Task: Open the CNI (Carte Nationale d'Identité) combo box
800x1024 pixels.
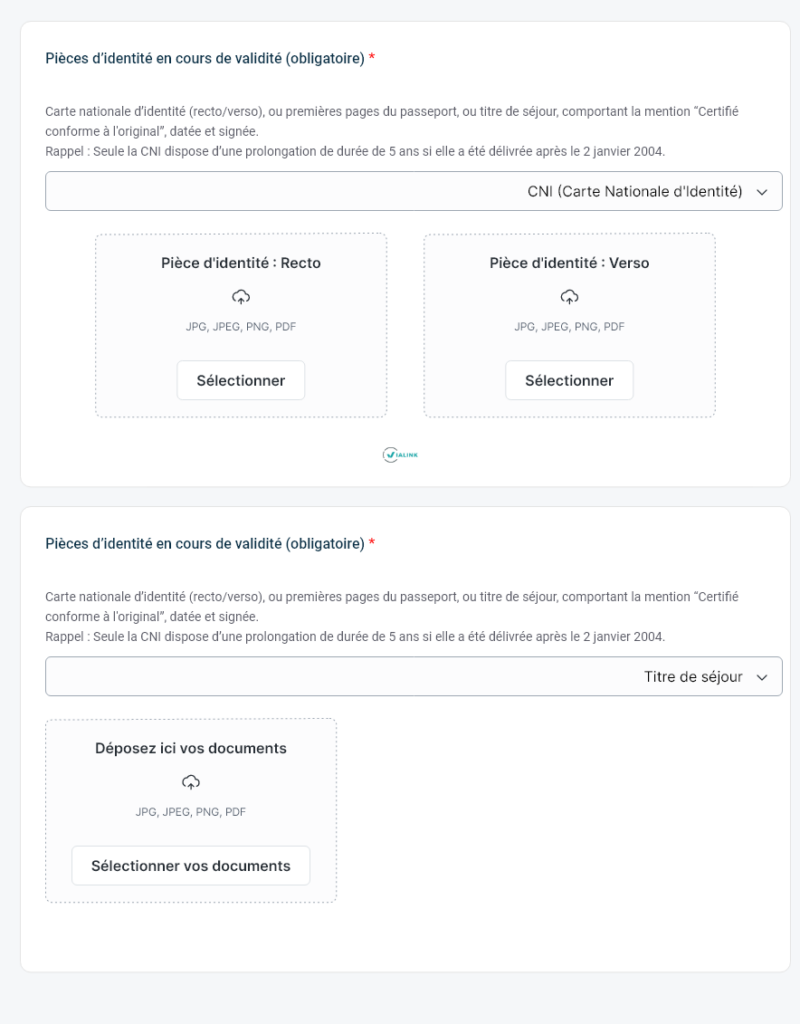Action: [413, 191]
